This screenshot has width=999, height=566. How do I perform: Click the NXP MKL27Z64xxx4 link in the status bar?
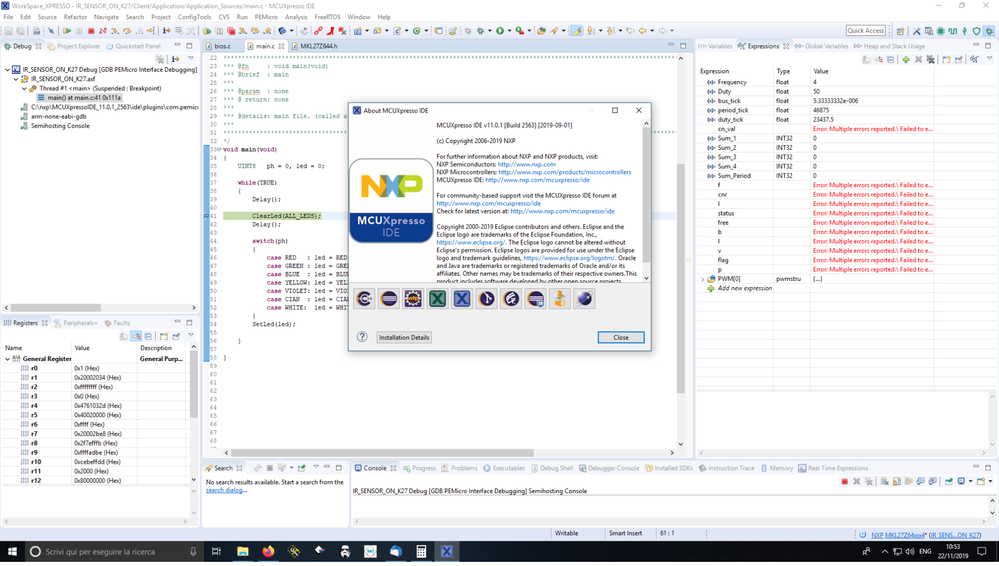point(898,535)
